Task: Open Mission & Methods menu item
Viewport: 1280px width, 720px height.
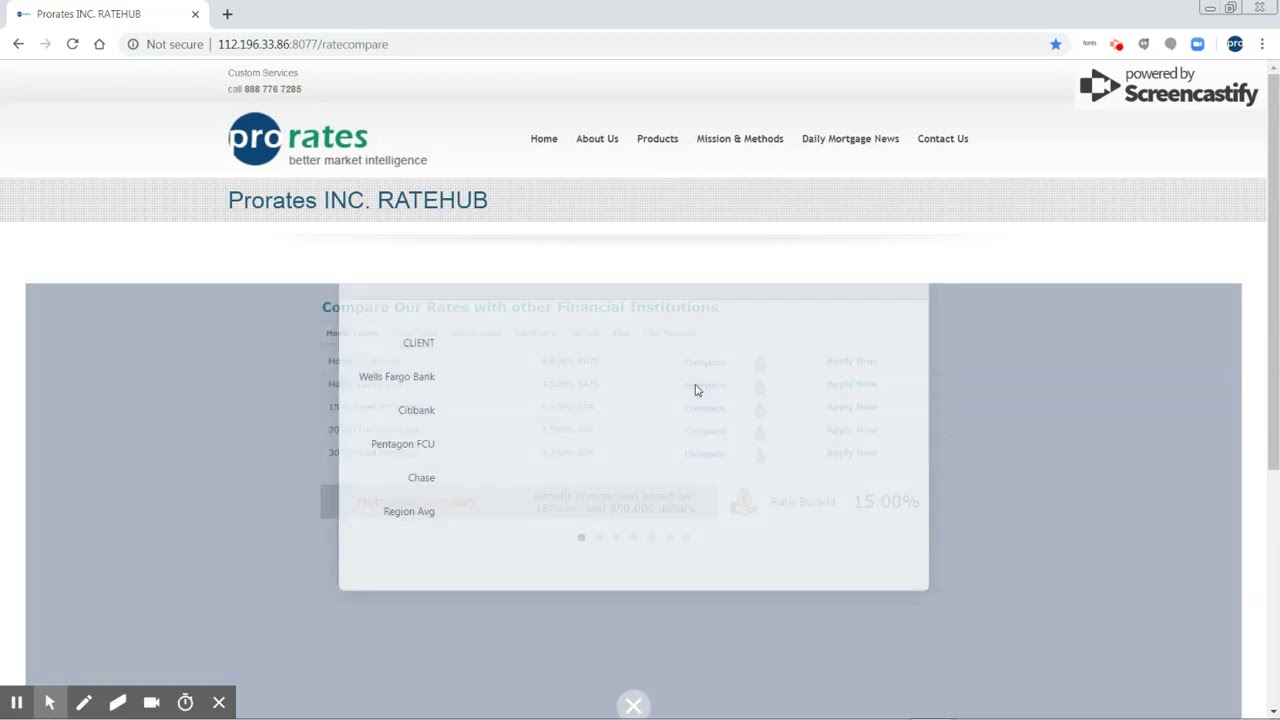Action: pos(740,139)
